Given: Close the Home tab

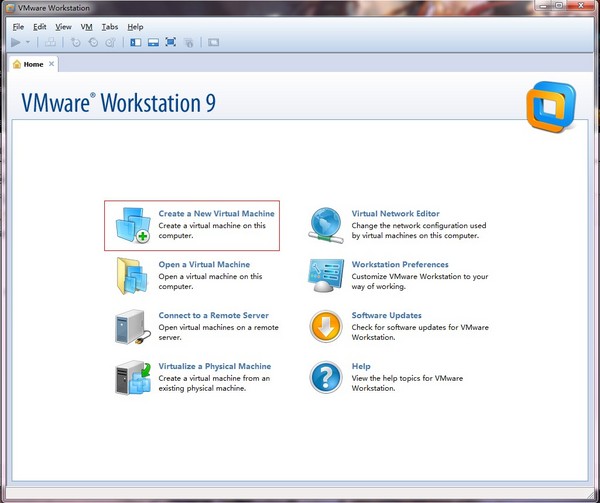Looking at the screenshot, I should pyautogui.click(x=52, y=64).
